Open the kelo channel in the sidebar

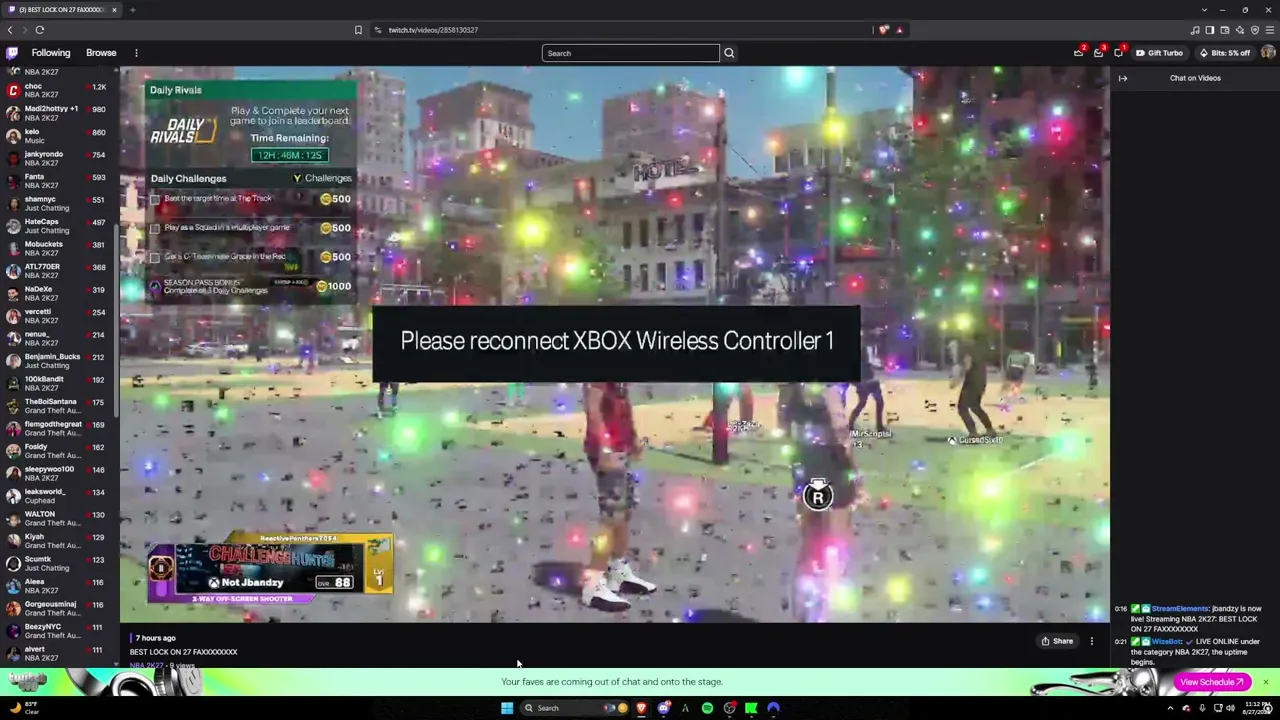[56, 136]
